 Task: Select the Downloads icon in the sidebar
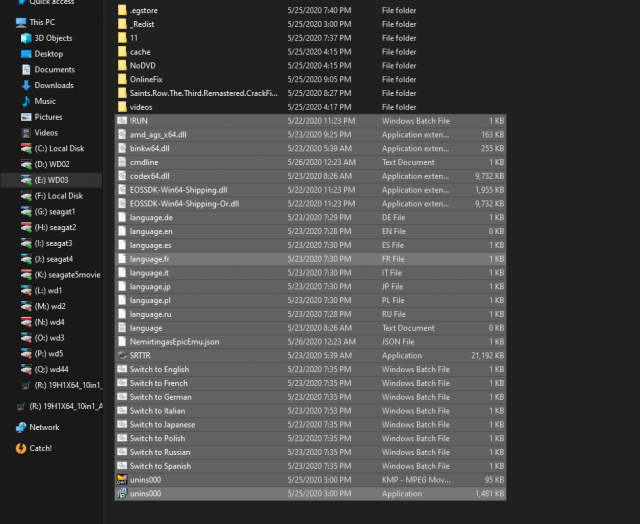coord(25,85)
